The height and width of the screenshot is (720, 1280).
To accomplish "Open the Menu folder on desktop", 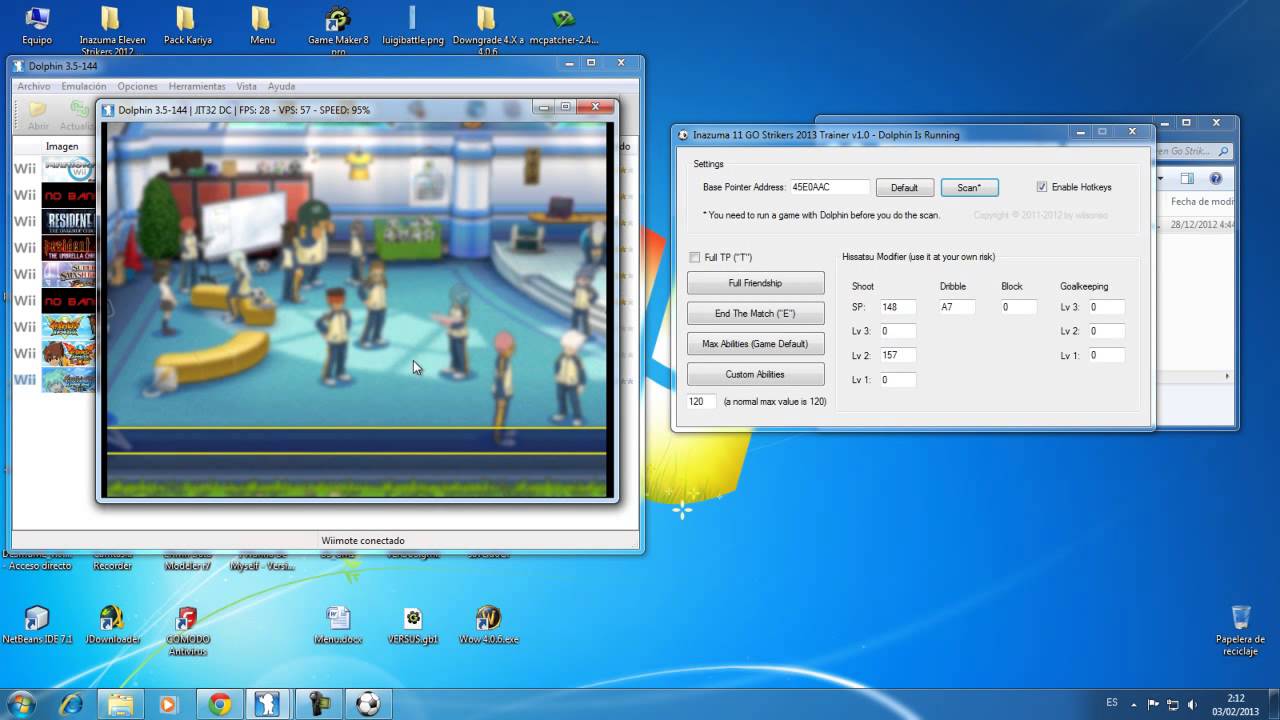I will point(262,26).
